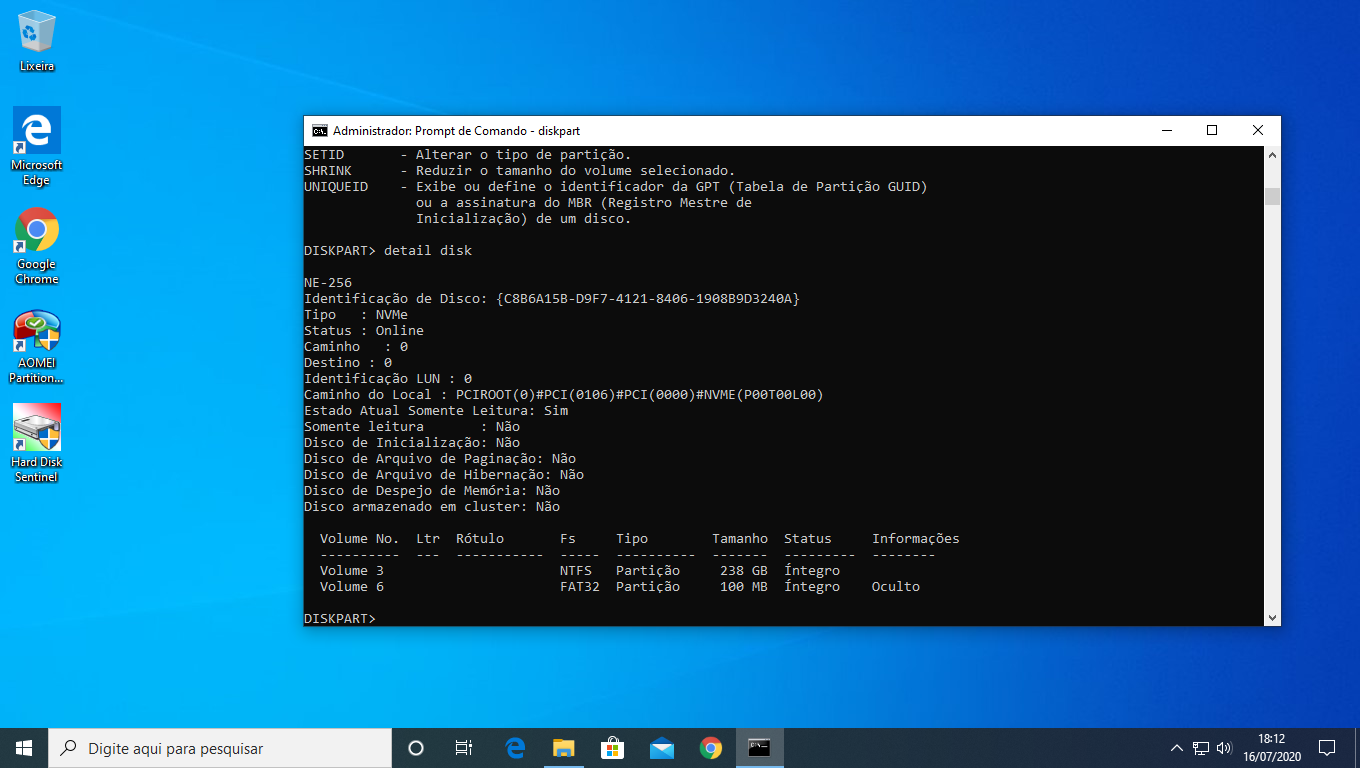This screenshot has width=1360, height=768.
Task: Click the taskbar search box
Action: tap(220, 748)
